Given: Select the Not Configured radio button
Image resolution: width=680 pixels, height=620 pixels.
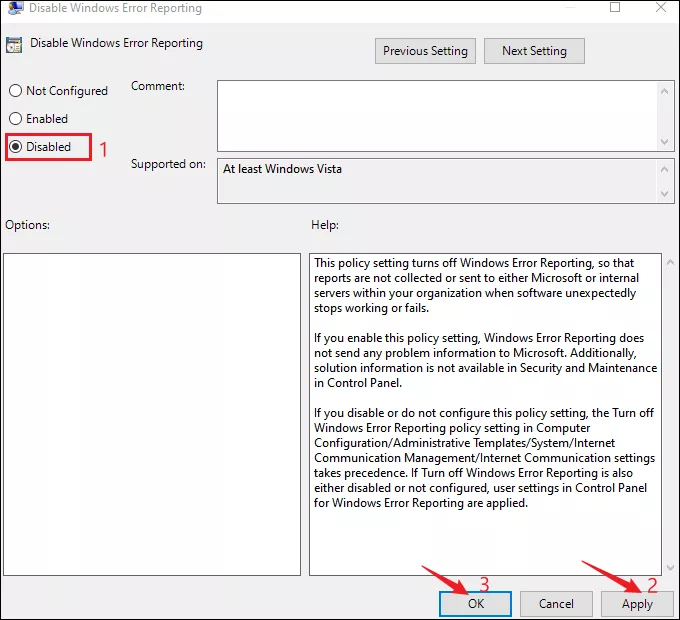Looking at the screenshot, I should pyautogui.click(x=16, y=91).
